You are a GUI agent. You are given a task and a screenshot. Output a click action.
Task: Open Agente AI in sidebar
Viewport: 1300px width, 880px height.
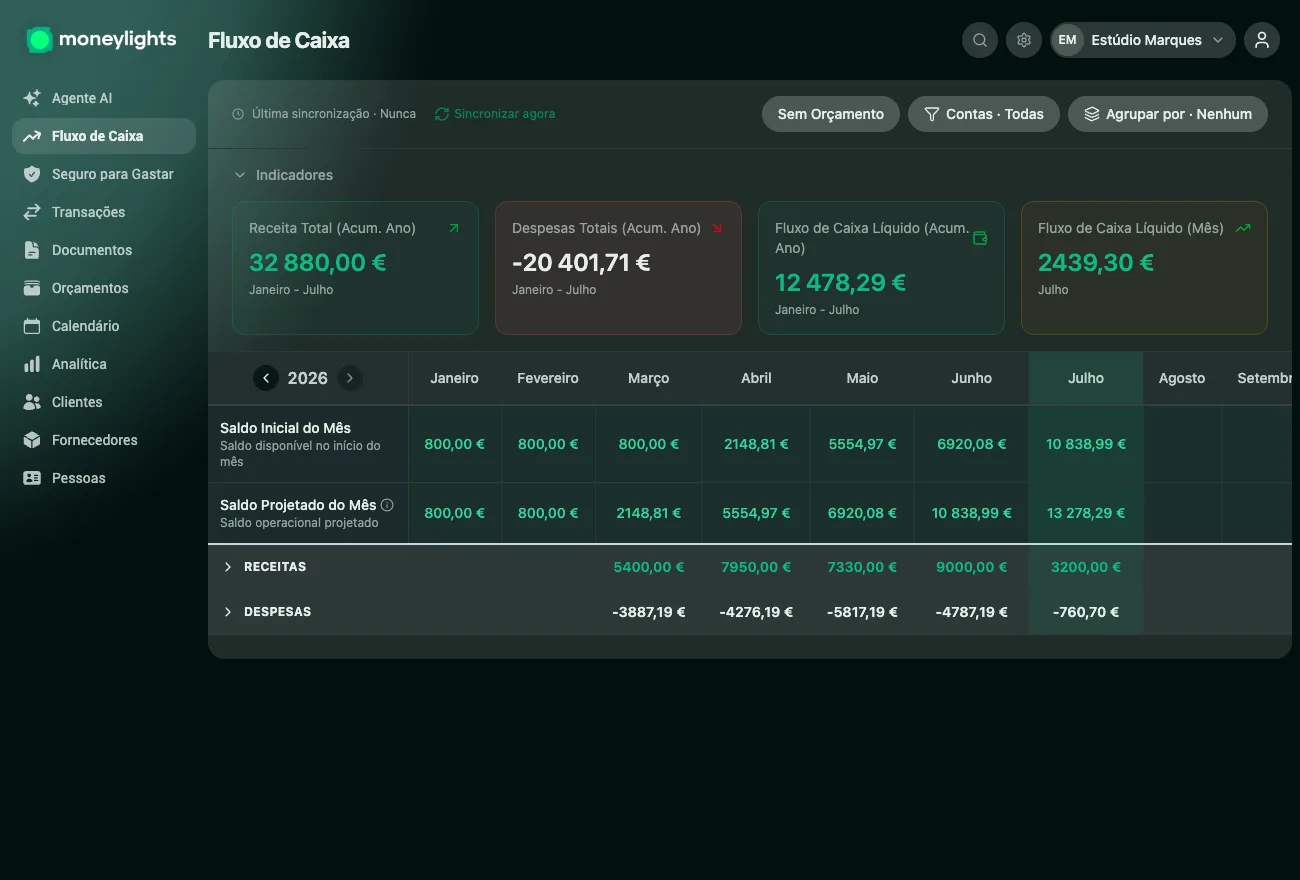[x=104, y=98]
